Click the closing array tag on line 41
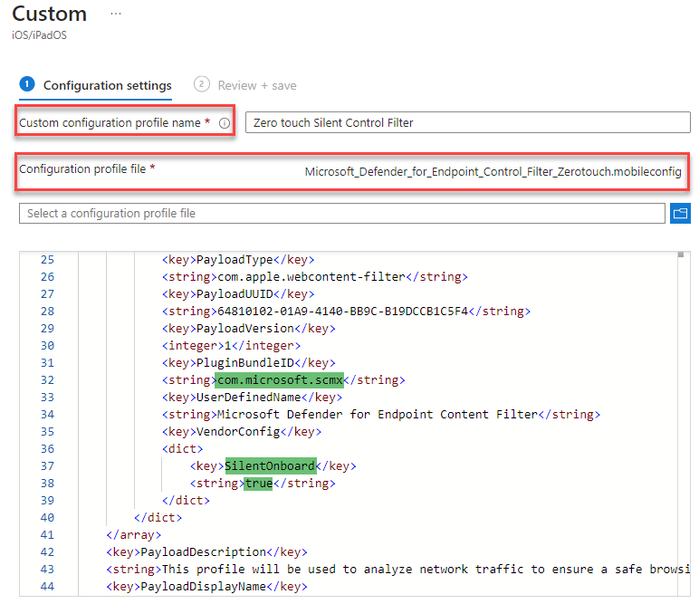The width and height of the screenshot is (699, 614). pyautogui.click(x=134, y=535)
